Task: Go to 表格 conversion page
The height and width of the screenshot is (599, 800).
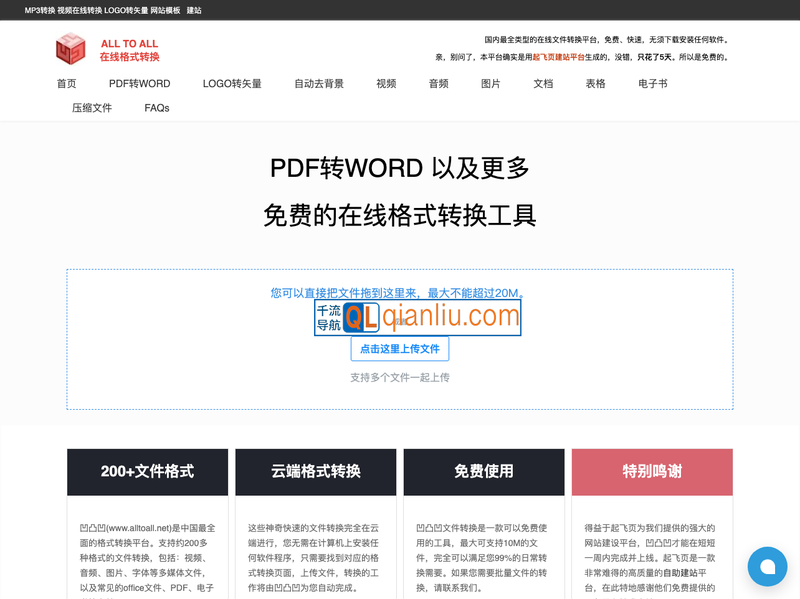Action: [595, 84]
